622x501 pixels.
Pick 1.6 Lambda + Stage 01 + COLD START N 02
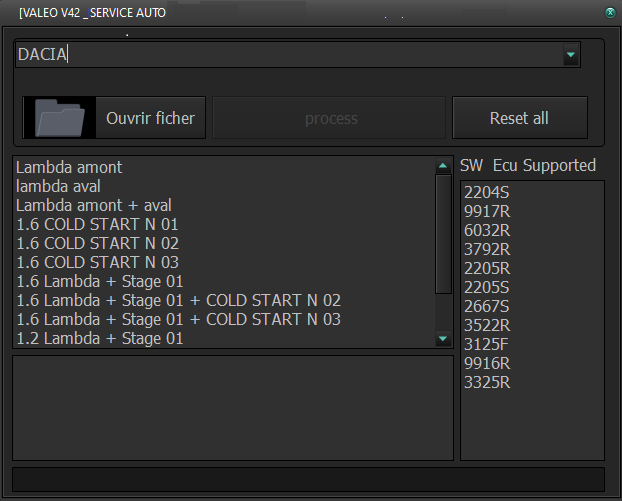[x=179, y=301]
